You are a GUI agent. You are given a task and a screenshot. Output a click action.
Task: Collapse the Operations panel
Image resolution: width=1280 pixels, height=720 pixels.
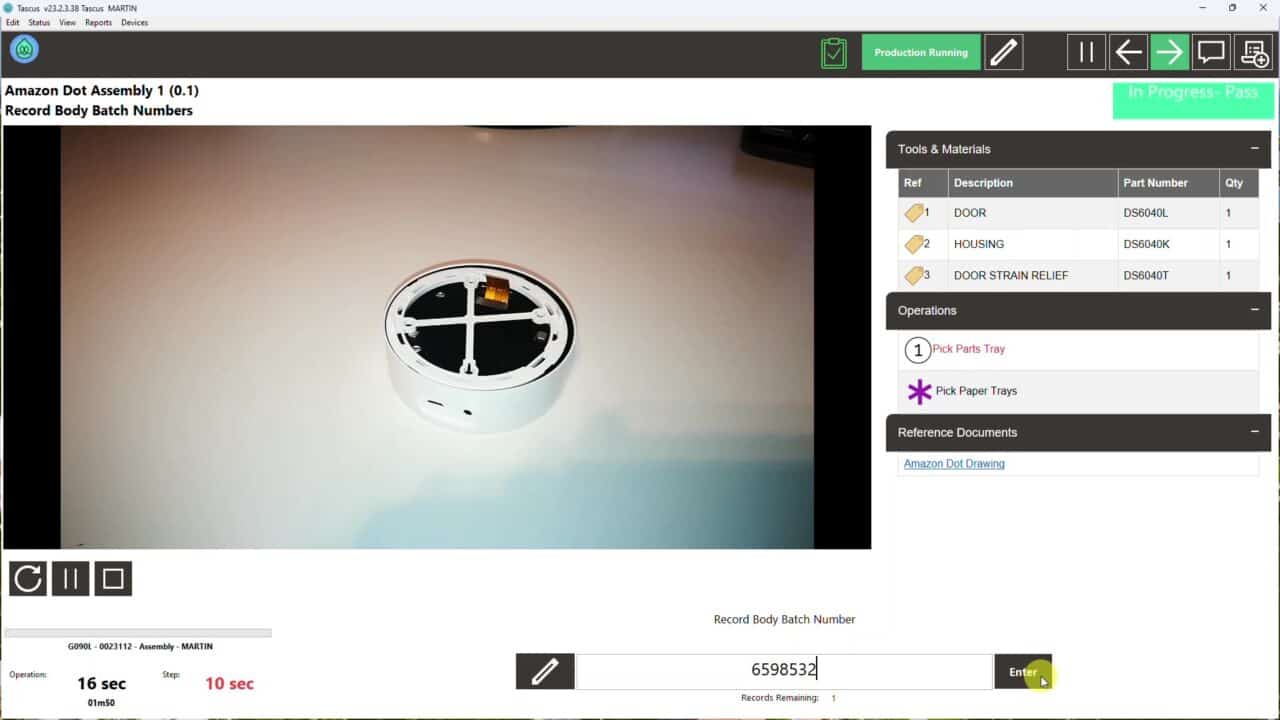[x=1254, y=310]
